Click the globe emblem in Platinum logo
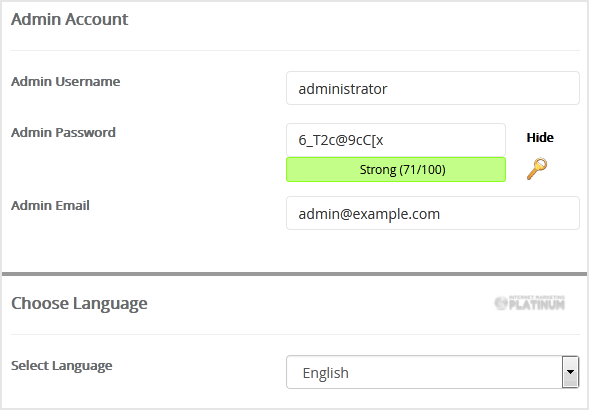The width and height of the screenshot is (589, 410). pyautogui.click(x=501, y=303)
